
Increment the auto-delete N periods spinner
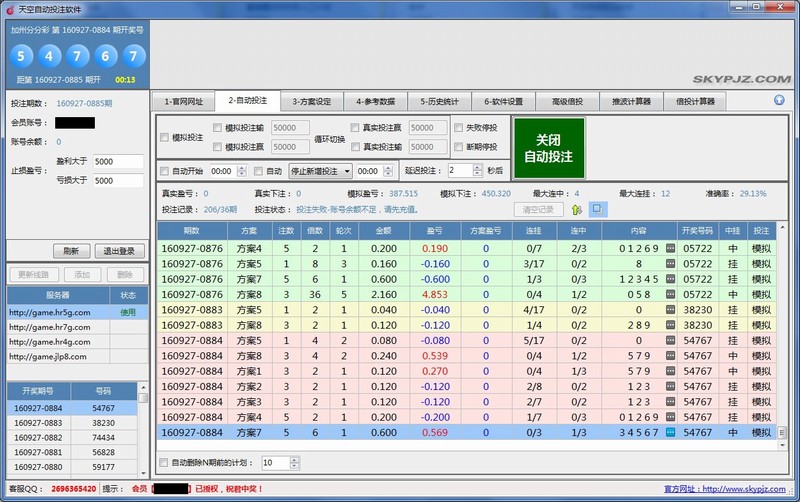(x=294, y=459)
